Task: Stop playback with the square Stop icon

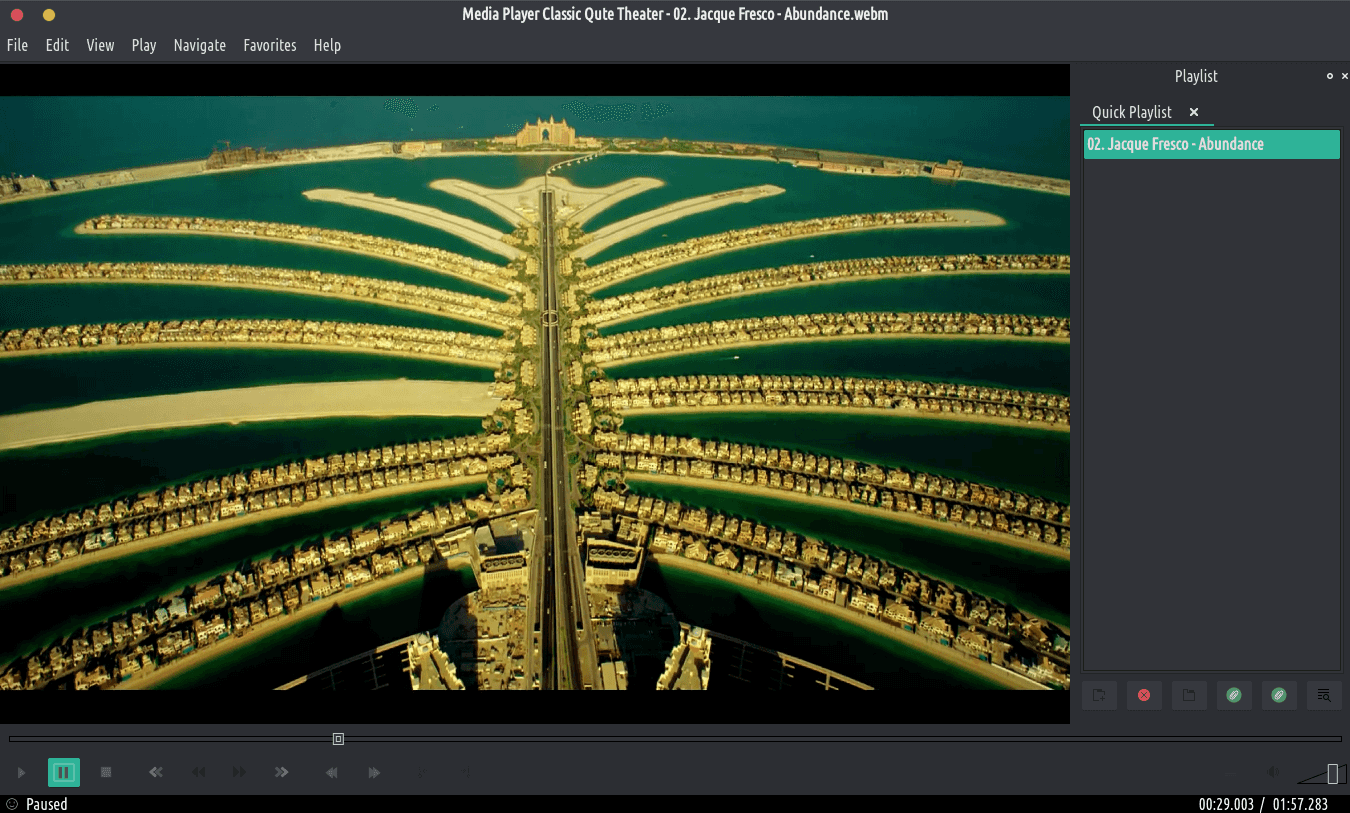Action: point(106,772)
